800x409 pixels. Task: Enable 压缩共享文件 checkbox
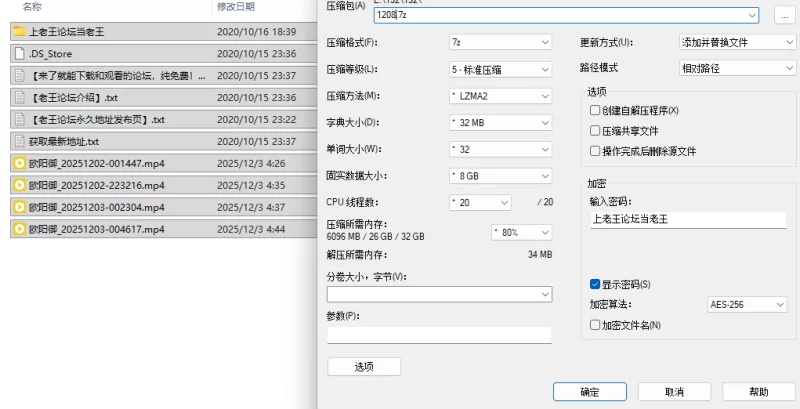point(594,131)
